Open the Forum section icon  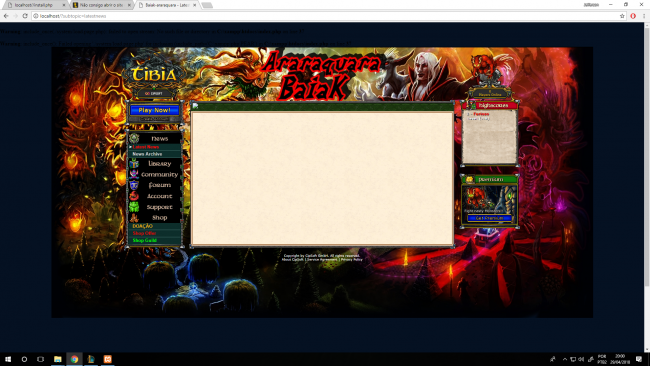(134, 185)
